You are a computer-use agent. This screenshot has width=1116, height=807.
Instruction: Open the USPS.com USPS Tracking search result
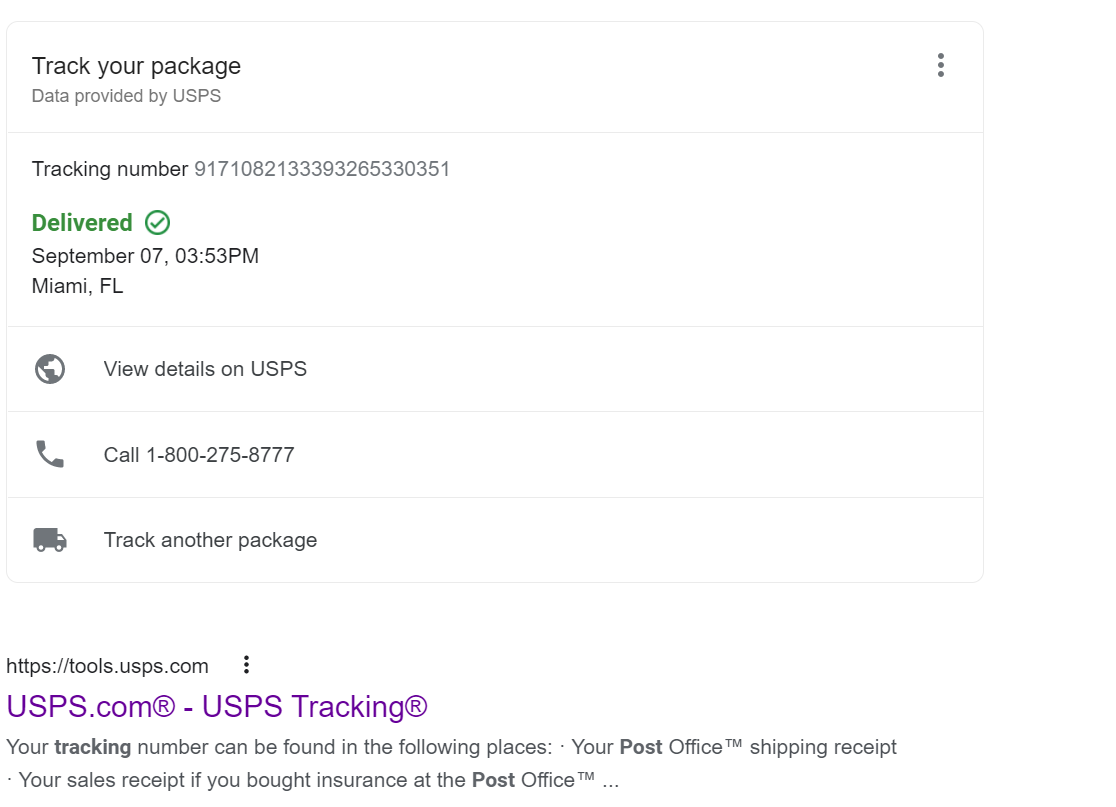pyautogui.click(x=217, y=707)
